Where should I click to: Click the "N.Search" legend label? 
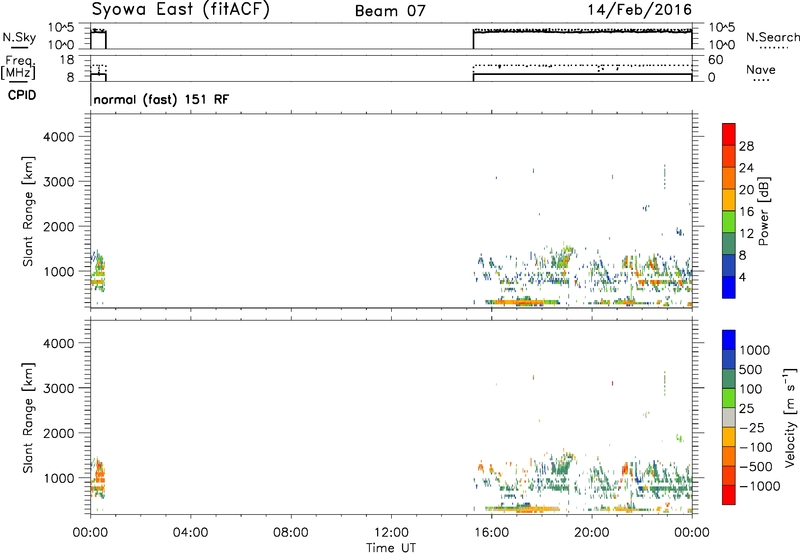coord(772,37)
